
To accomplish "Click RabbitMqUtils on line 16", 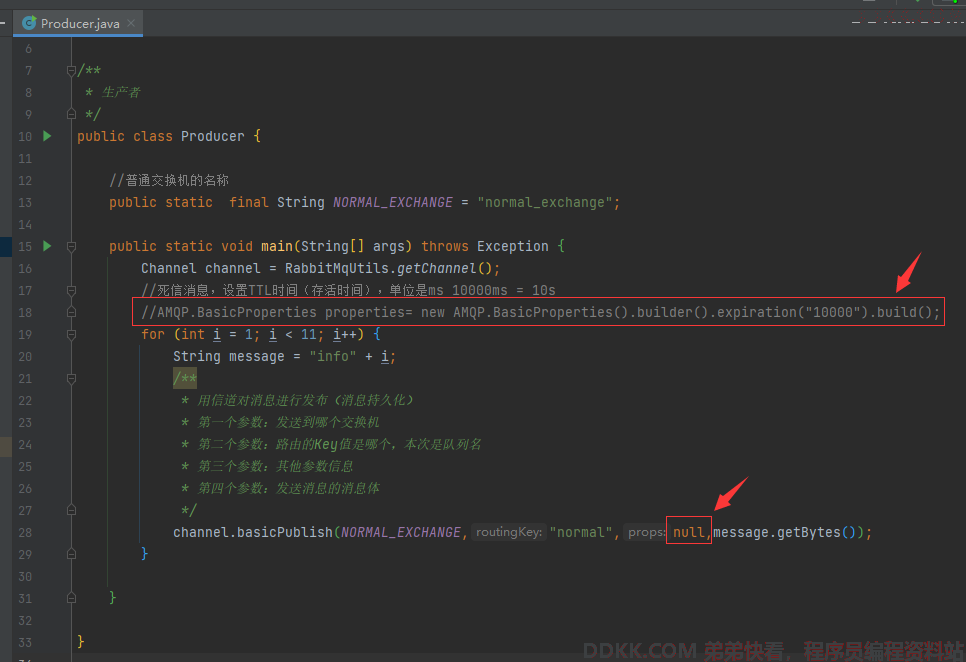I will (x=336, y=268).
